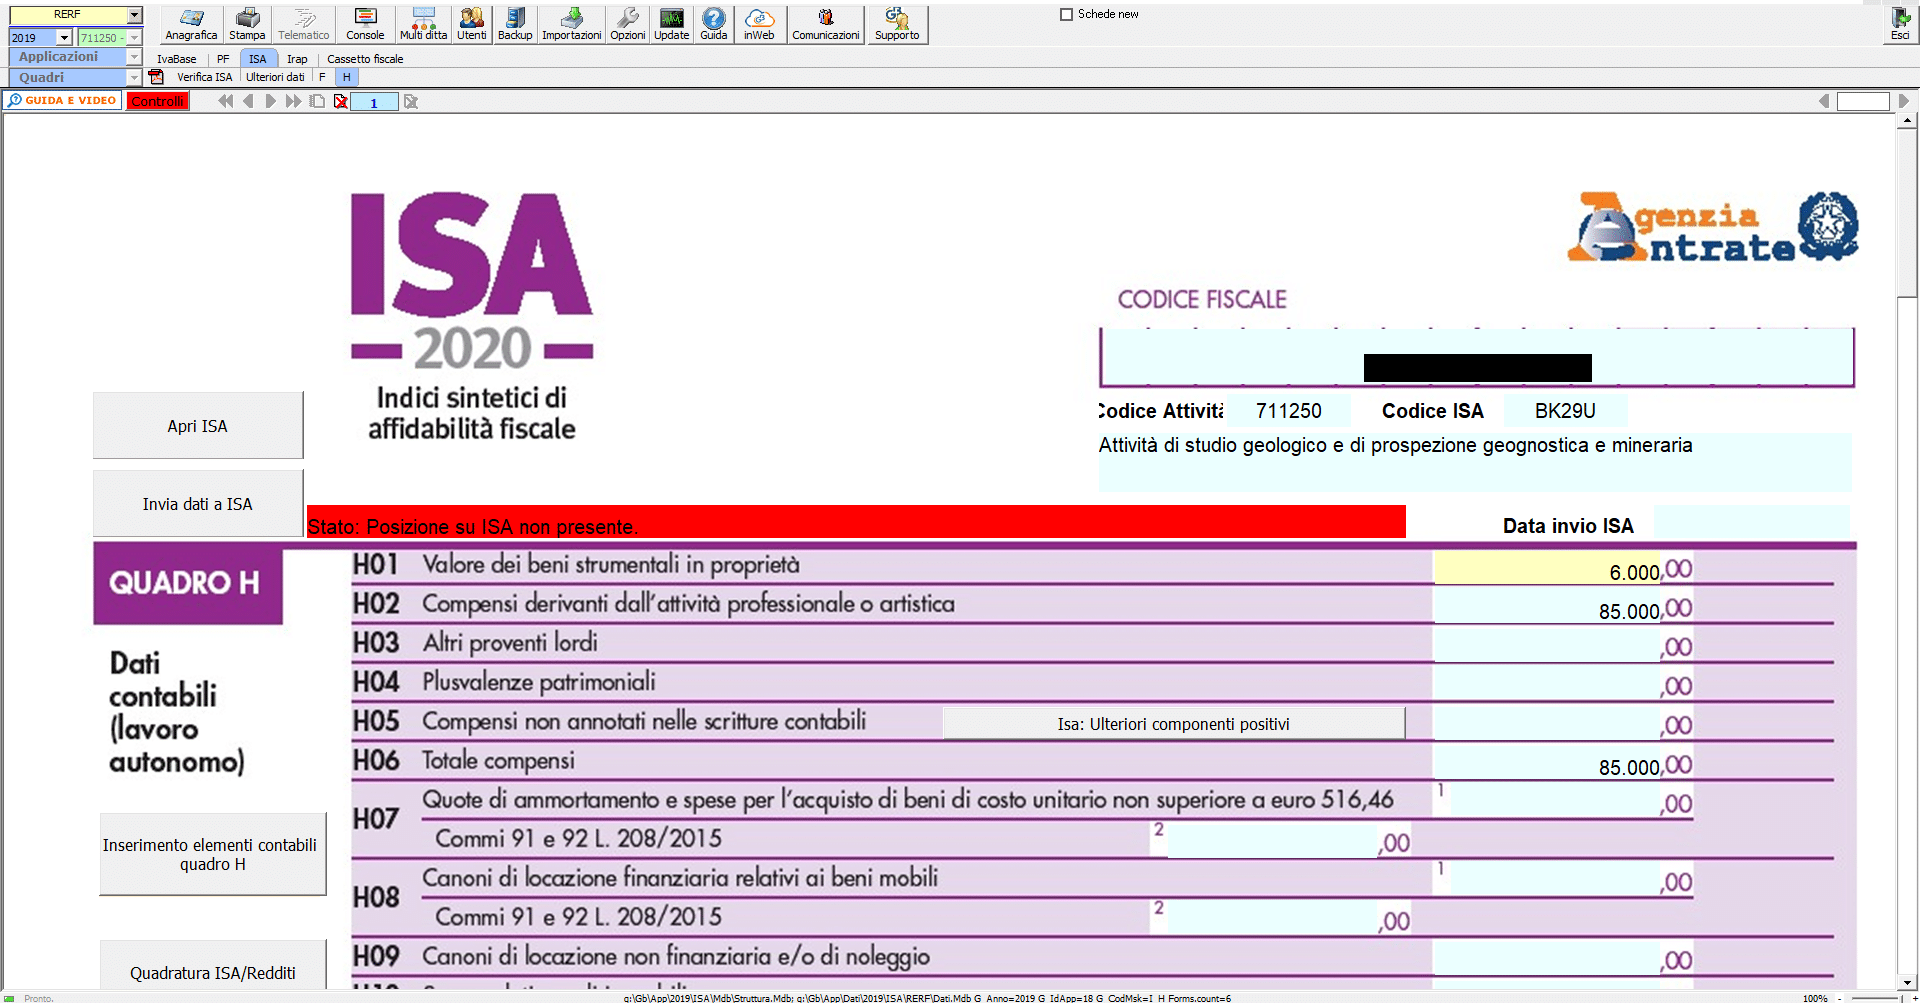Open the Guida help icon
The width and height of the screenshot is (1920, 1003).
point(714,24)
